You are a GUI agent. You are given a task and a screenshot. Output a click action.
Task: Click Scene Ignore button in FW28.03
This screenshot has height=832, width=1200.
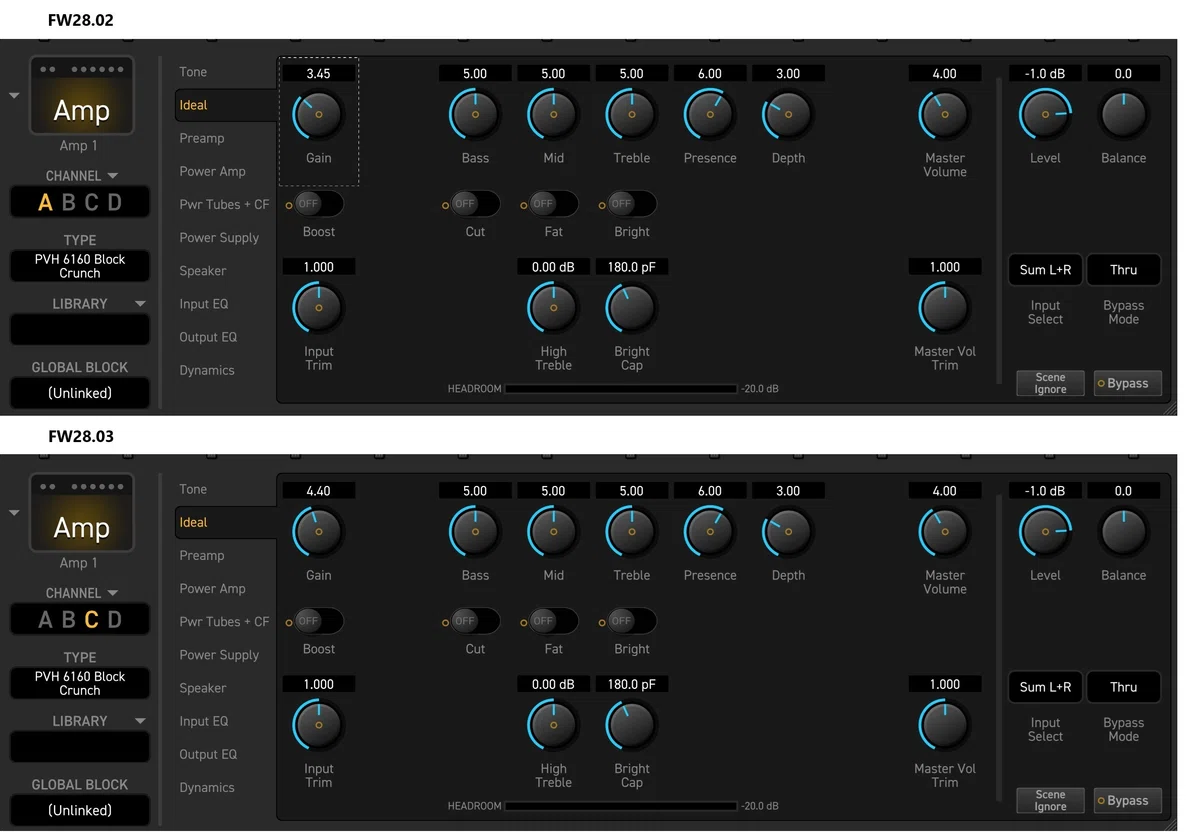[x=1050, y=800]
